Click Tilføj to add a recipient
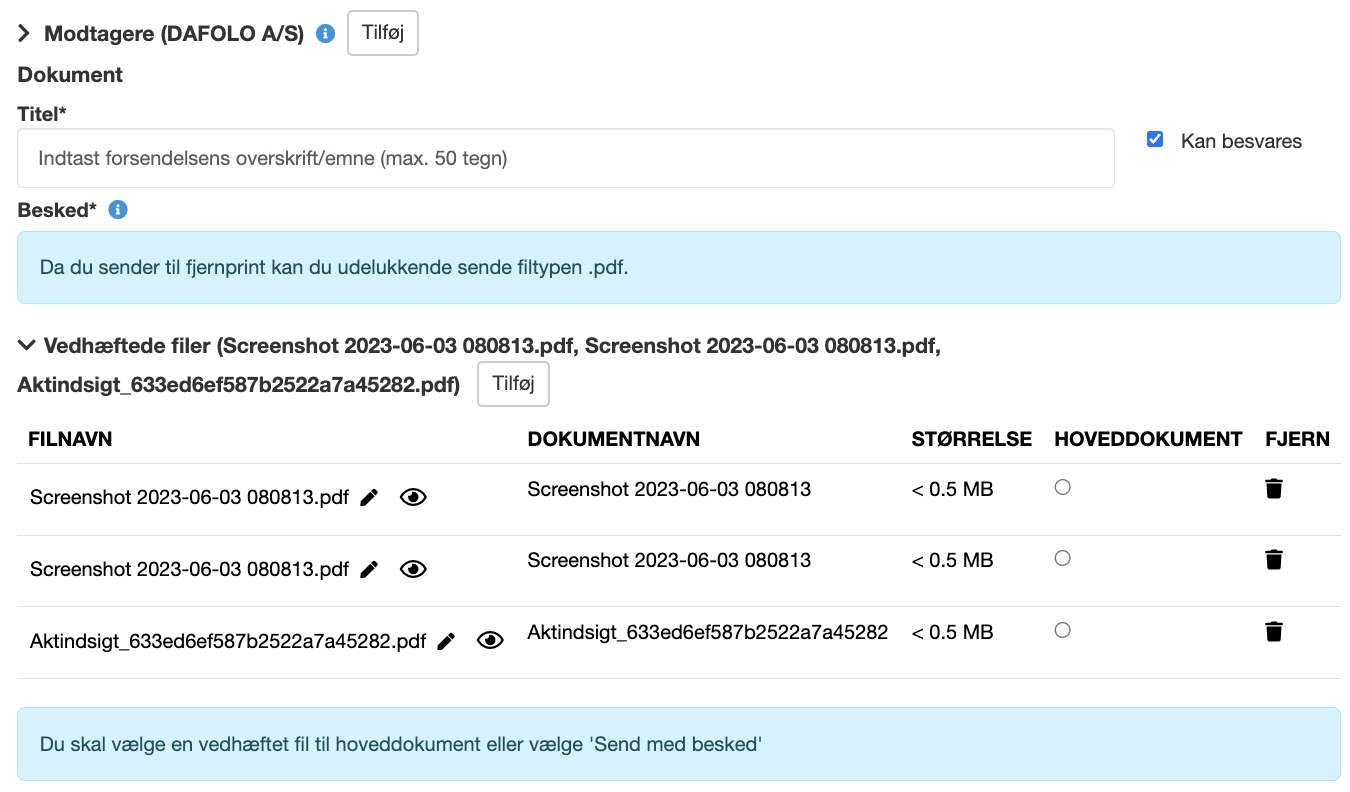This screenshot has width=1350, height=792. pos(382,33)
